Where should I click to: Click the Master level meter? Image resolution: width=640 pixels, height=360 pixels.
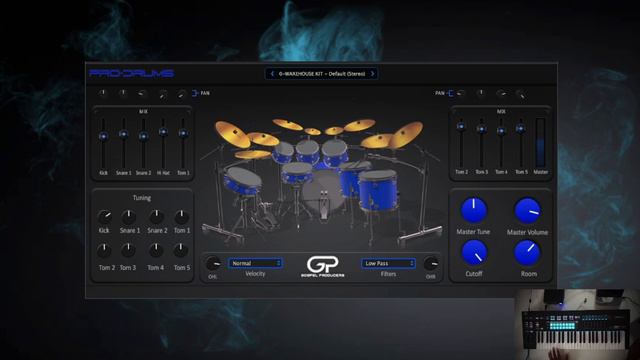(x=540, y=142)
